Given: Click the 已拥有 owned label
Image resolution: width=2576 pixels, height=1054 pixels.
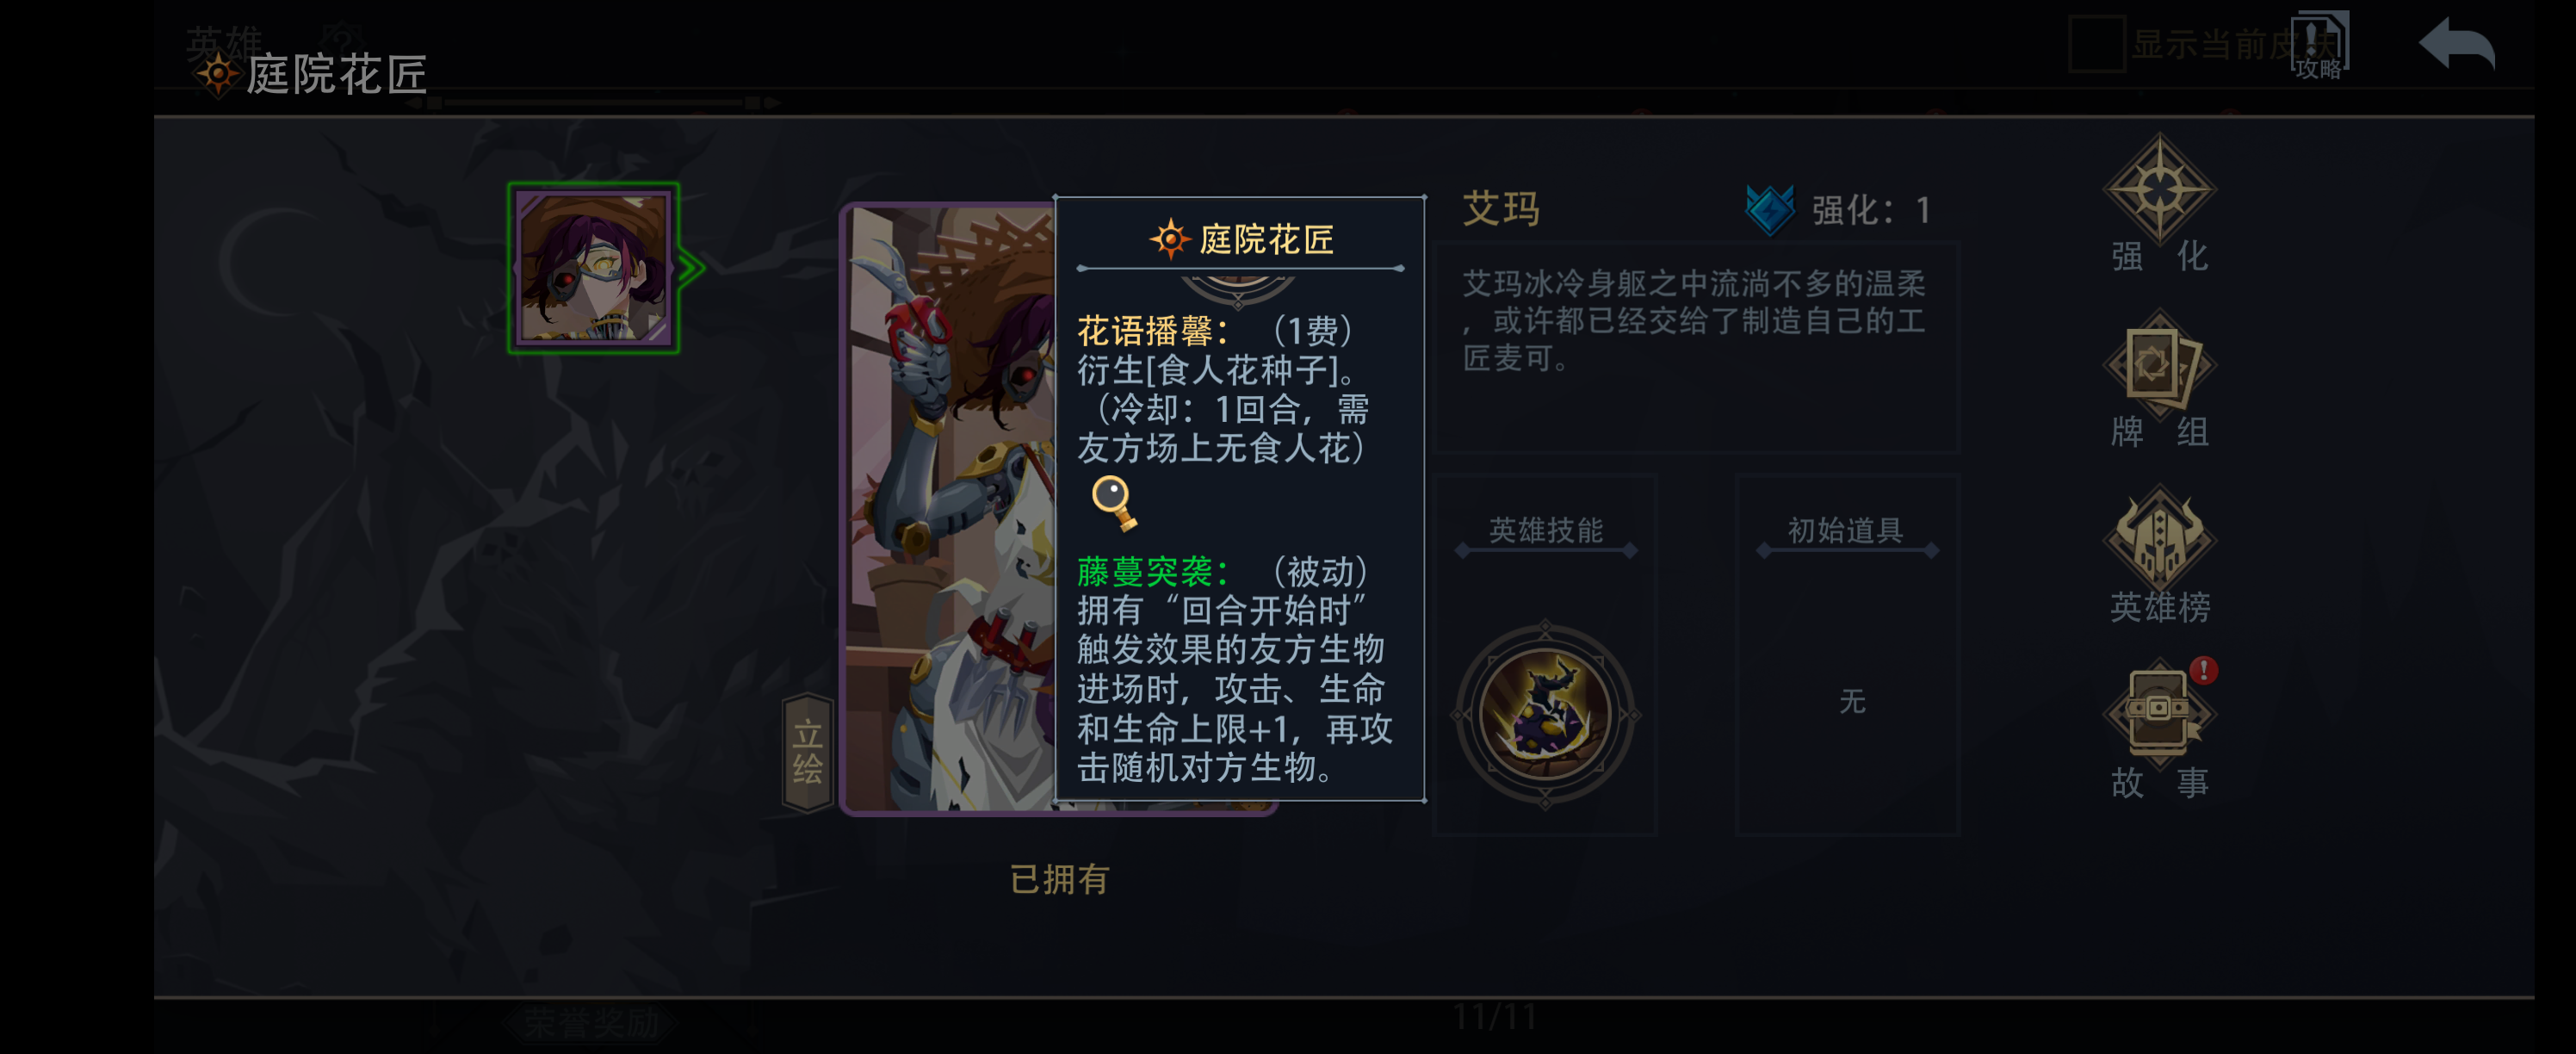Looking at the screenshot, I should point(1059,879).
